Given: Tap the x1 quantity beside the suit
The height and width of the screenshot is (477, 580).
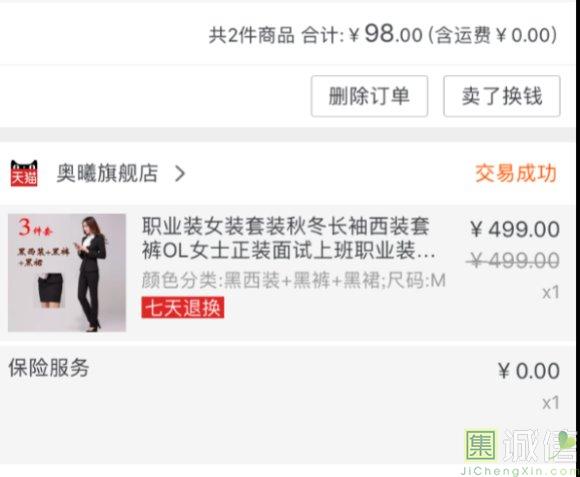Looking at the screenshot, I should tap(550, 292).
